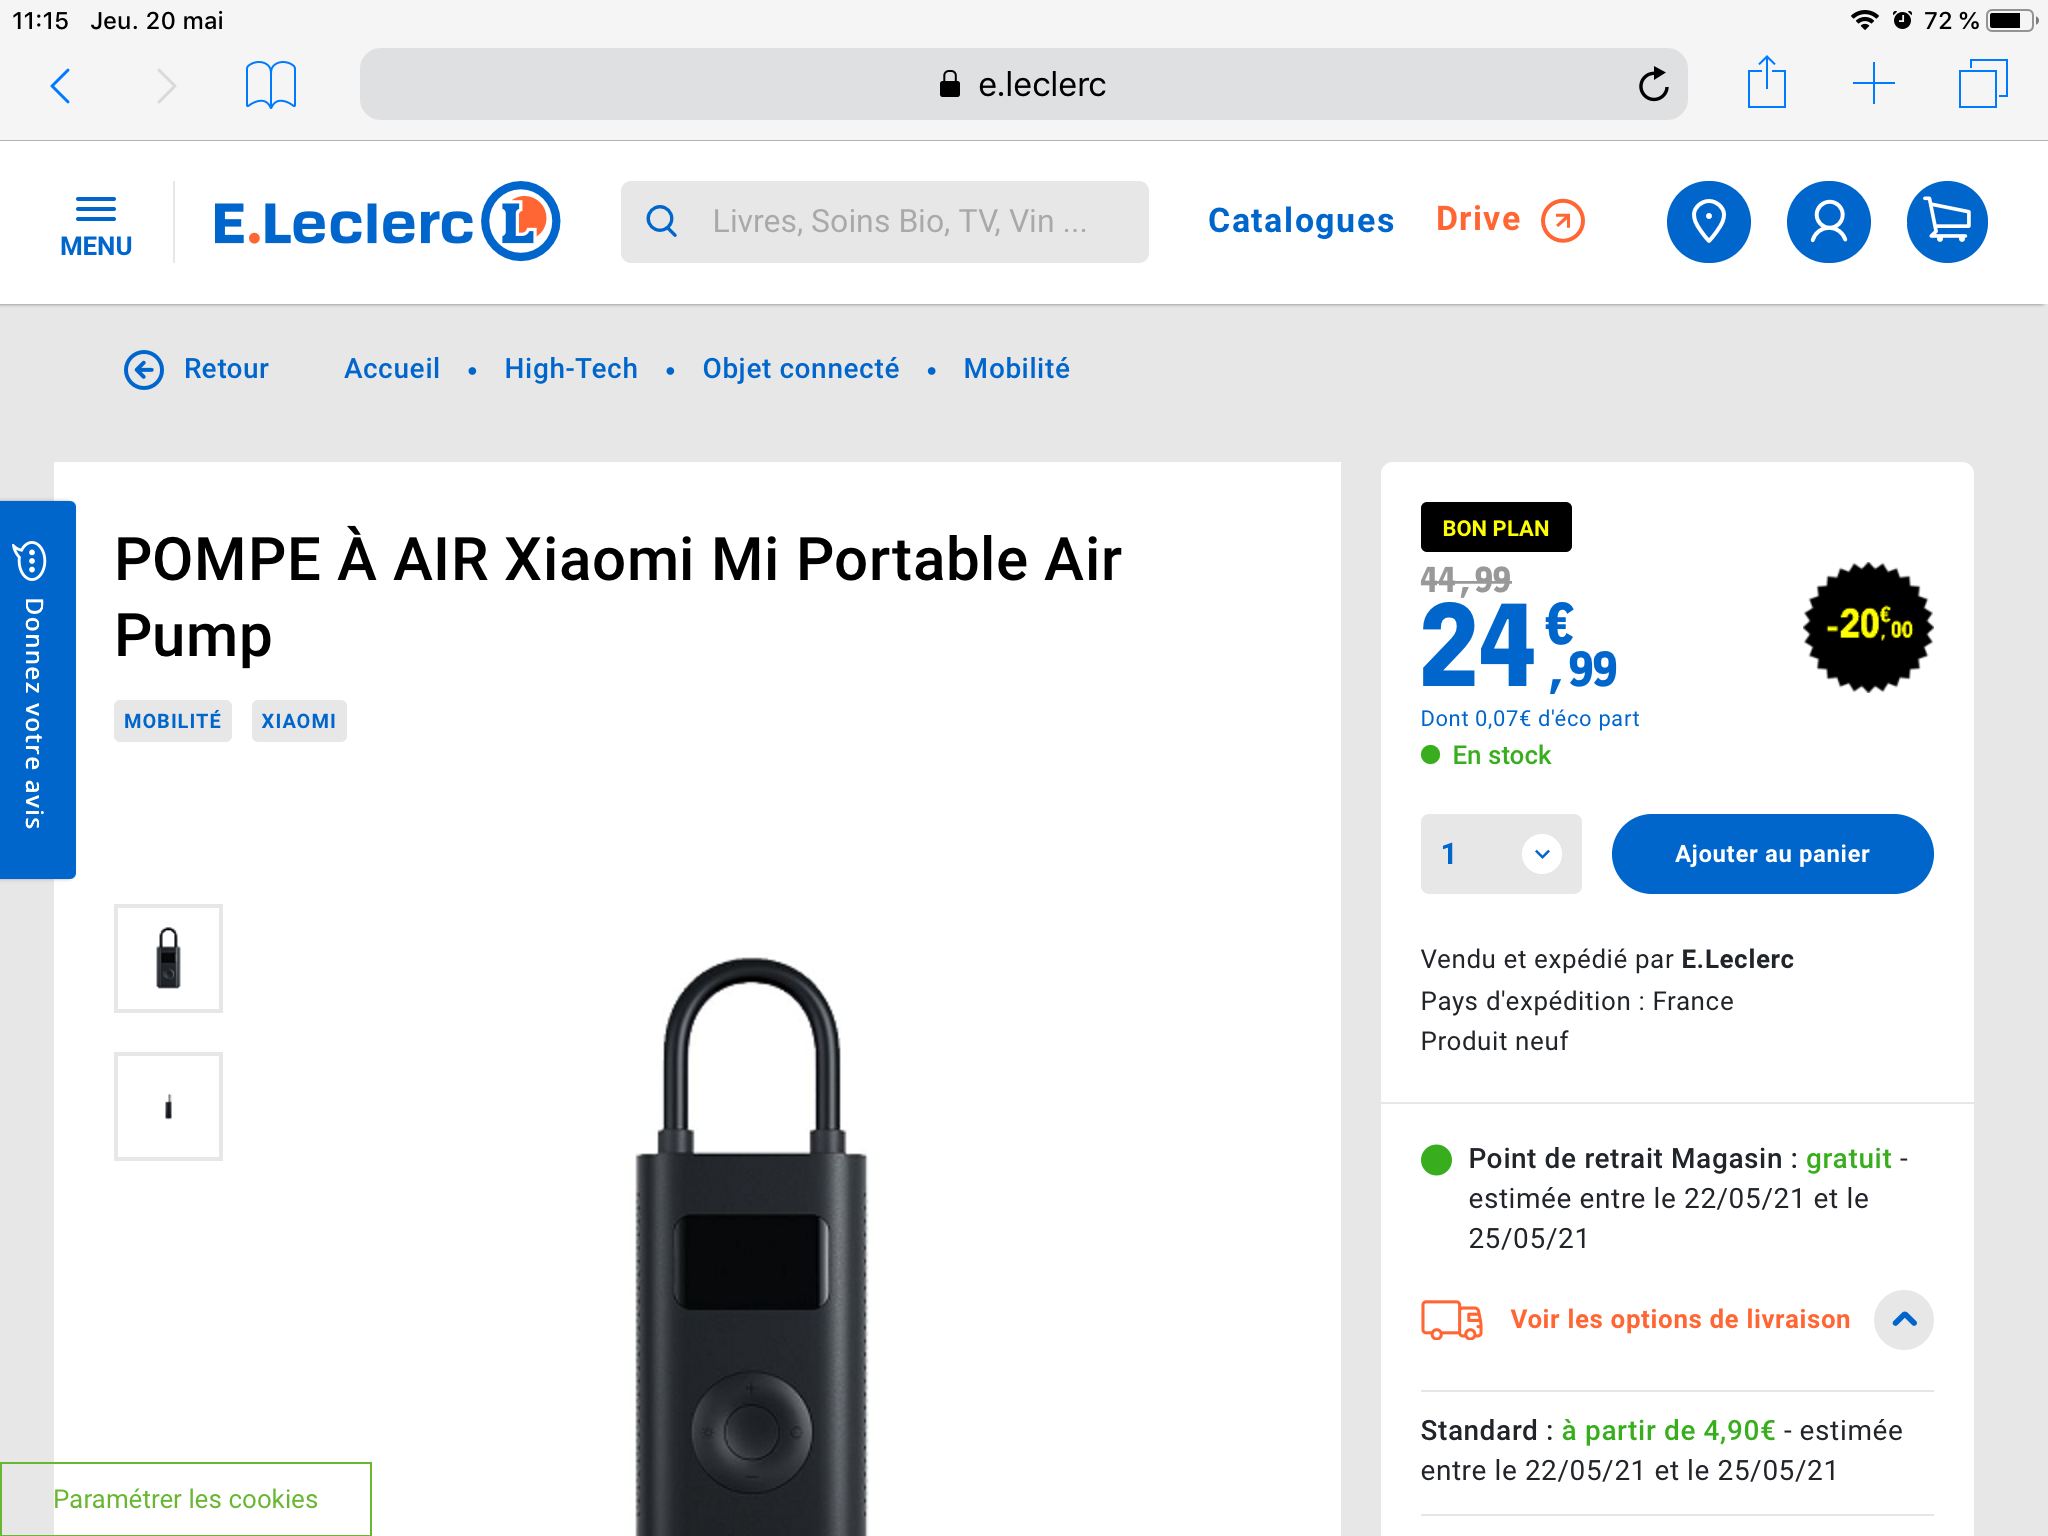
Task: Click Ajouter au panier button
Action: coord(1772,854)
